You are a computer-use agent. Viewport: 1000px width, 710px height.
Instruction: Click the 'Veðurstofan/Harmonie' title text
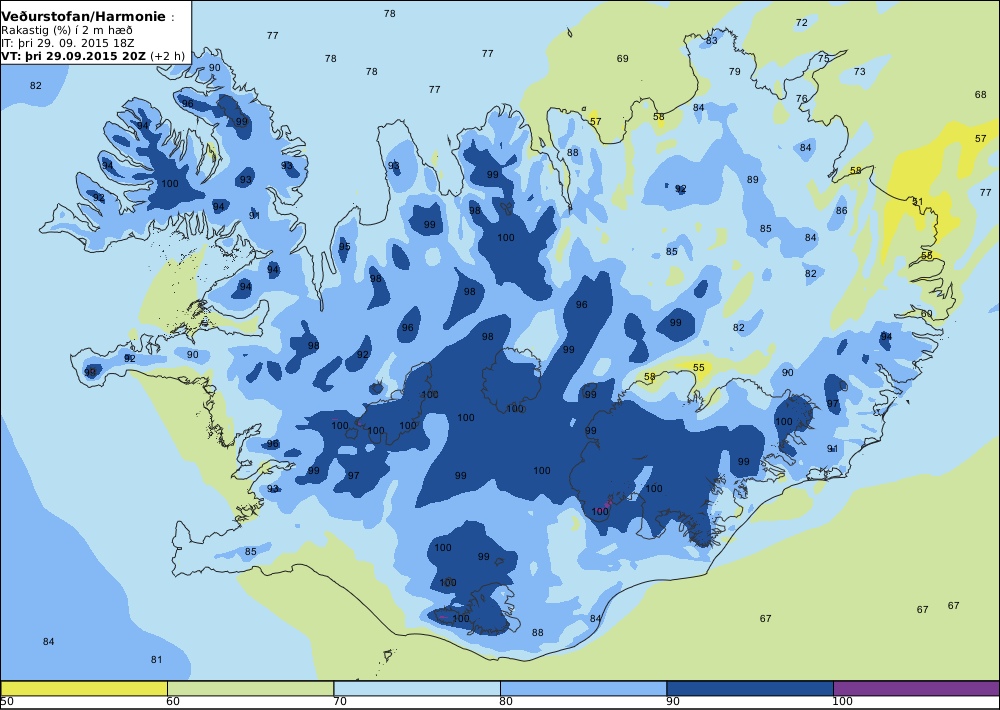point(83,17)
